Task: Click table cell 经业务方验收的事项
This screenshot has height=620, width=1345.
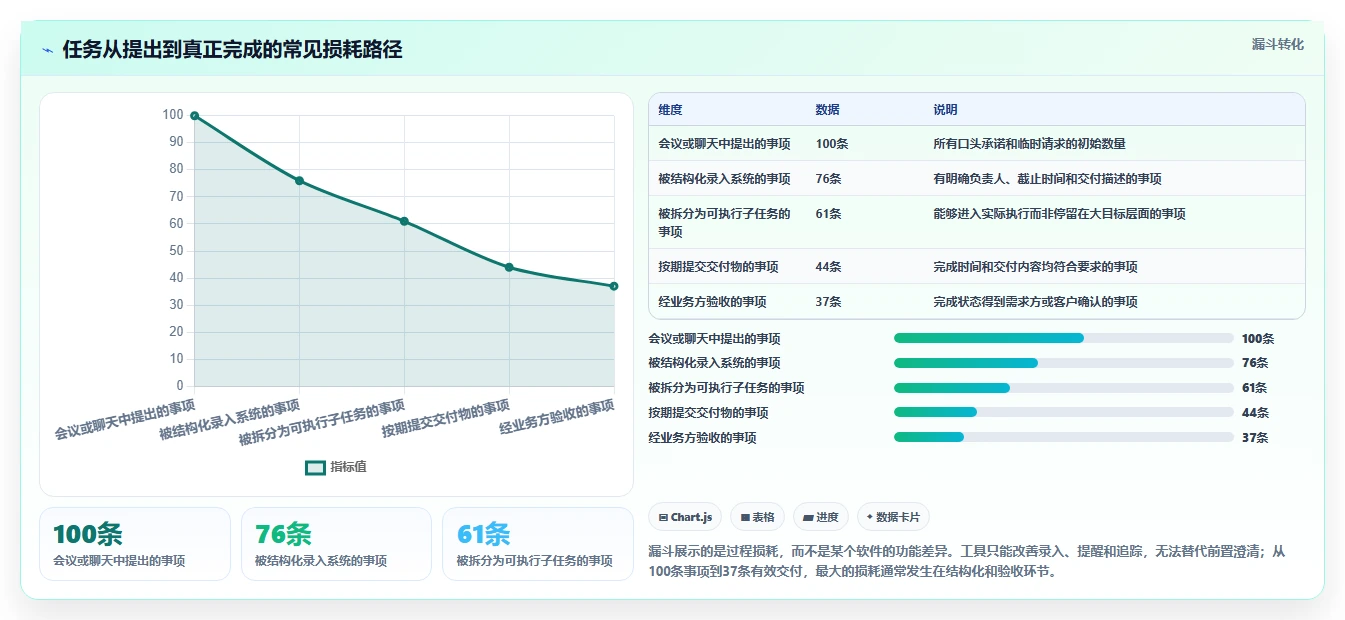Action: [x=712, y=302]
